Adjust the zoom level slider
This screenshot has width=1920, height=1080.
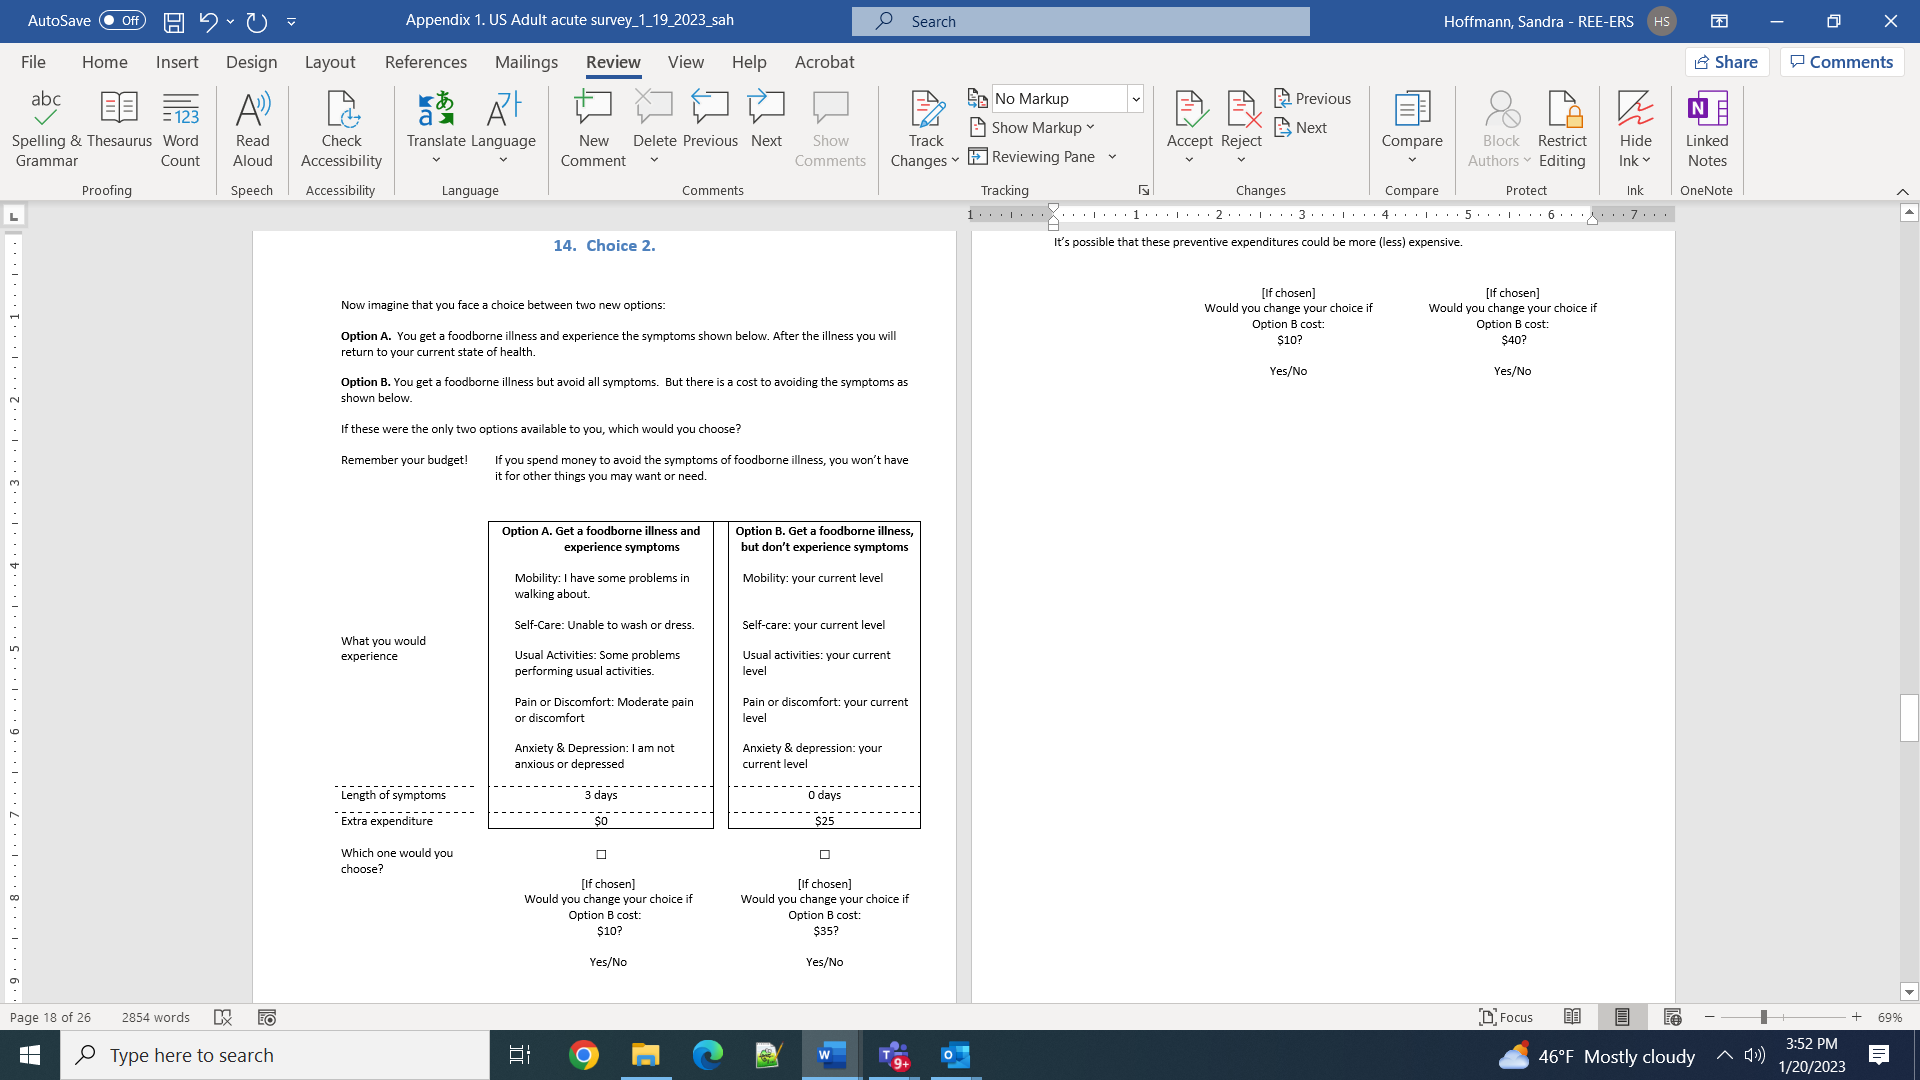1763,1017
